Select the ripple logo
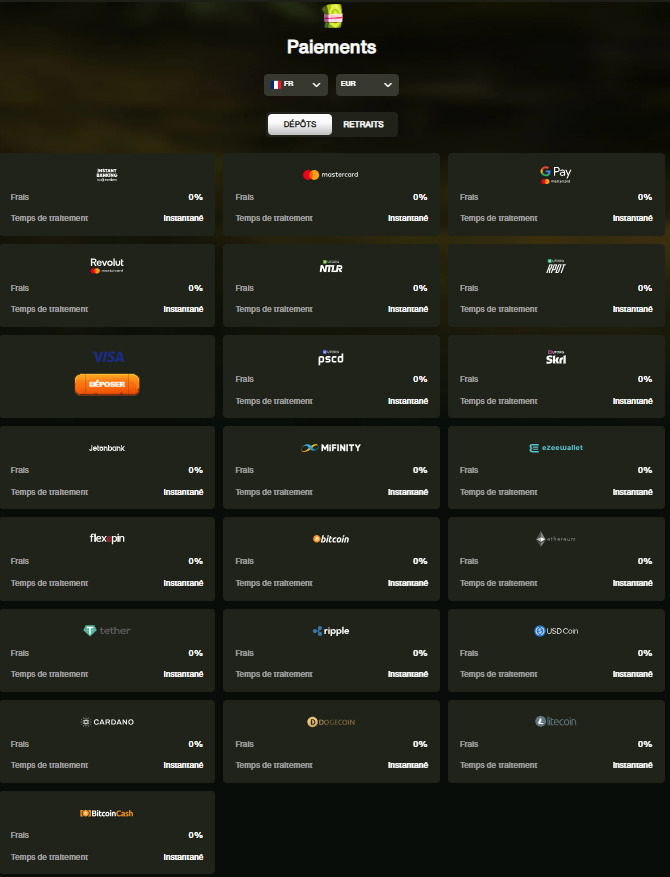This screenshot has height=877, width=670. [x=331, y=631]
